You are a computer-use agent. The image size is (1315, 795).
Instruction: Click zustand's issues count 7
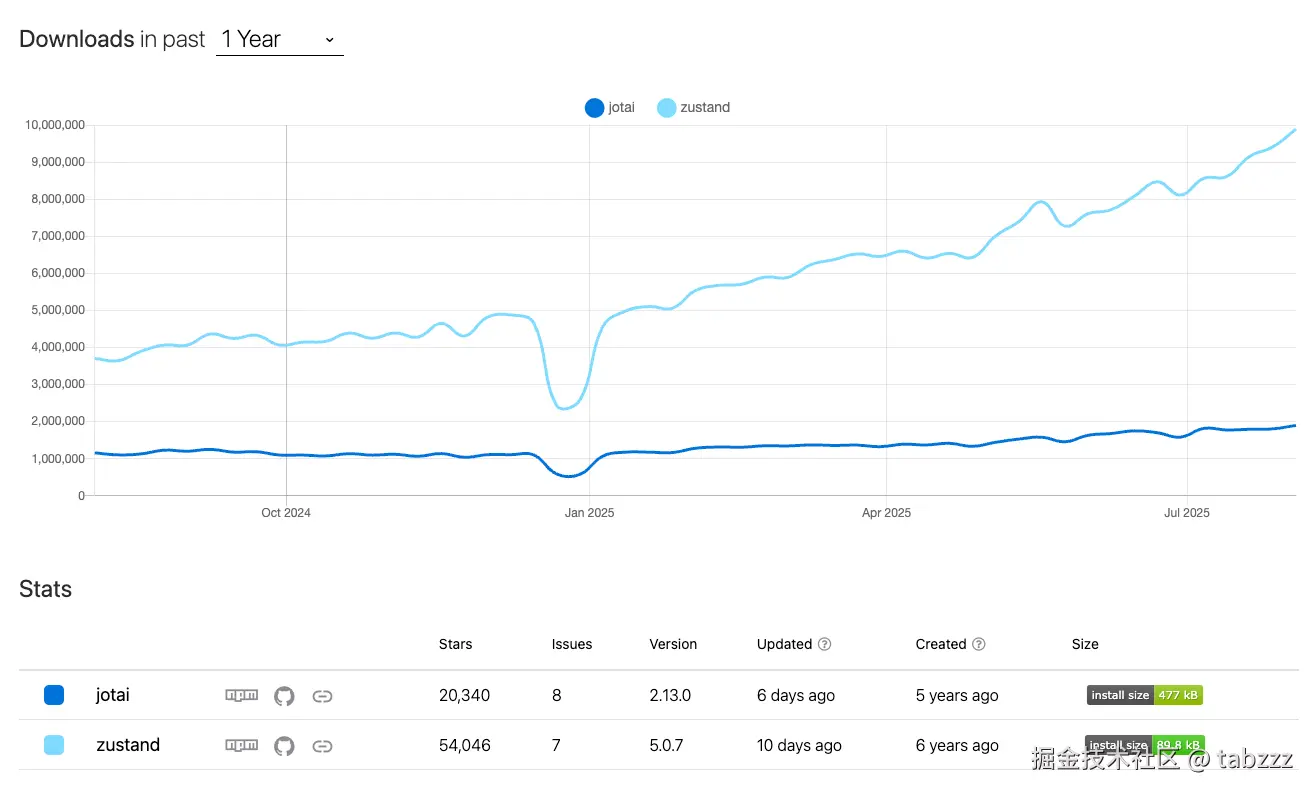point(556,745)
